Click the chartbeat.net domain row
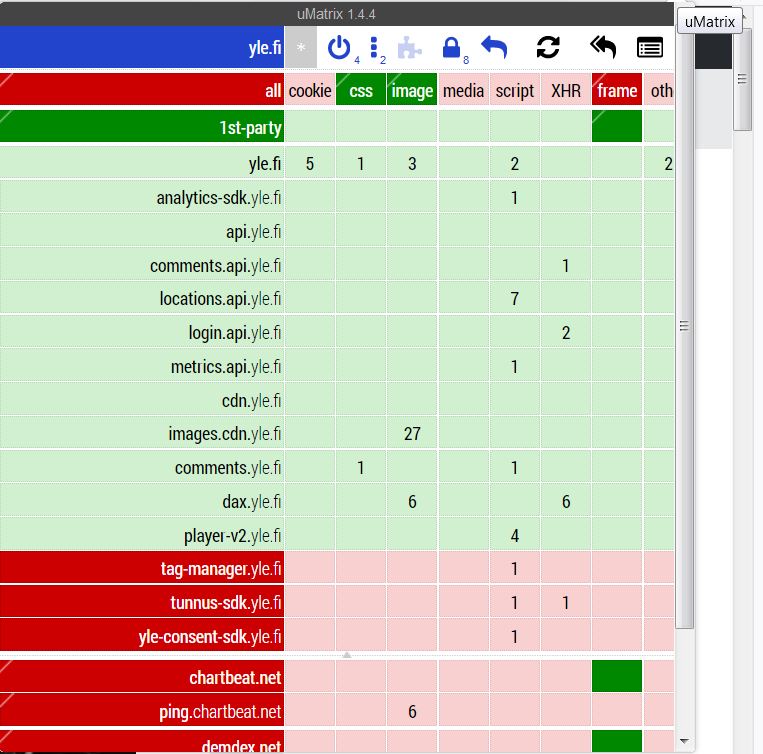Image resolution: width=763 pixels, height=754 pixels. [142, 676]
